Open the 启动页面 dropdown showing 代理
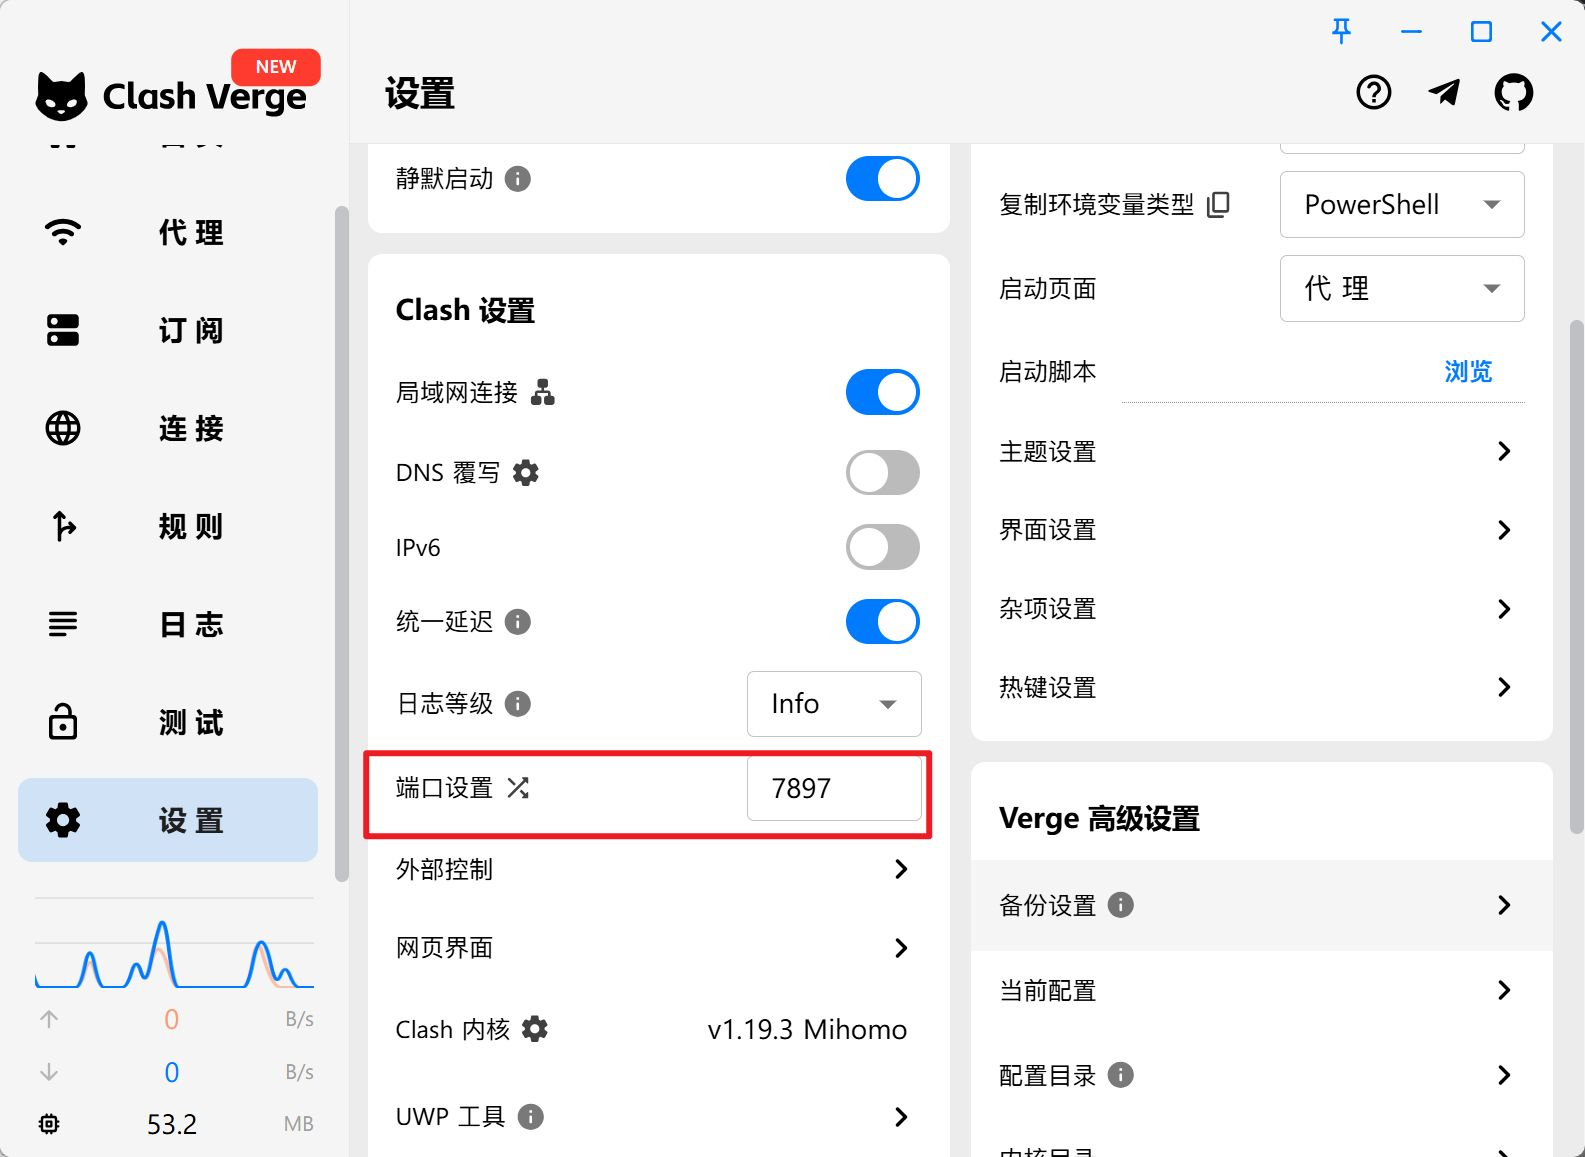The image size is (1585, 1157). 1402,289
